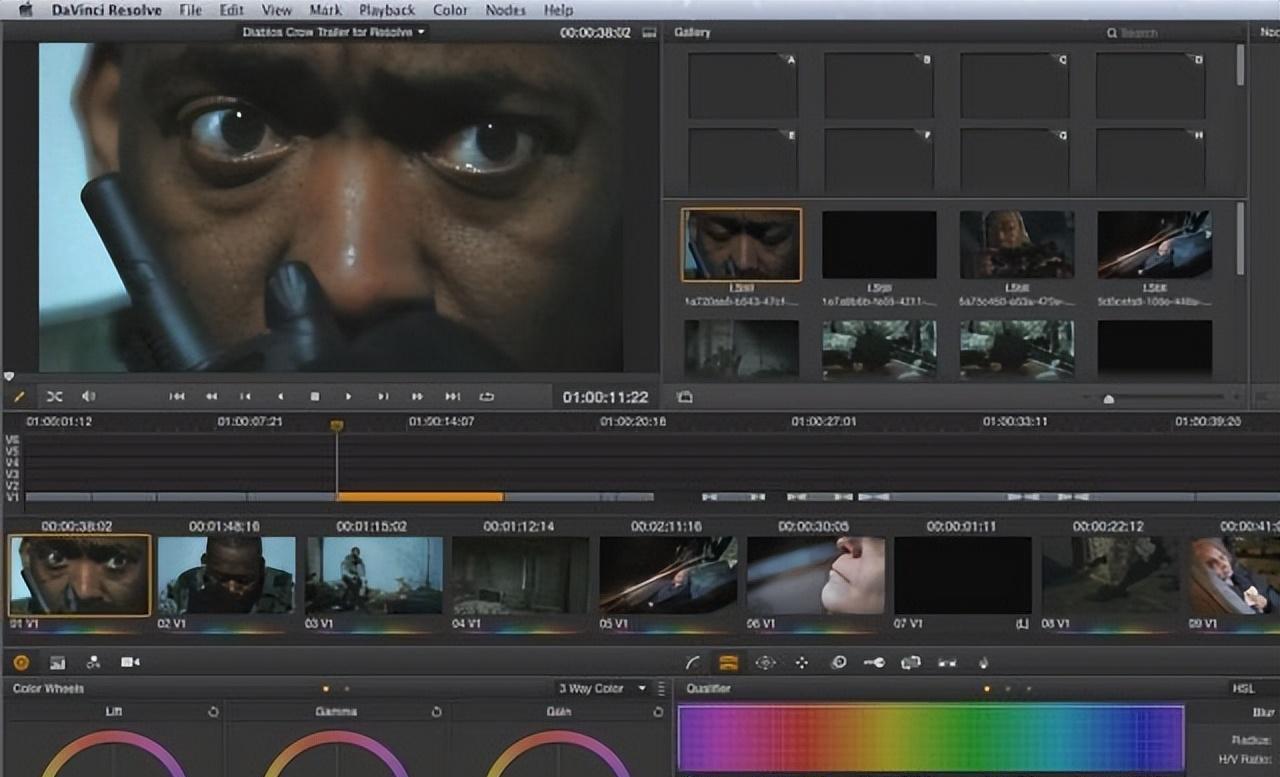Click the viewer timecode 01:00:11:22

tap(605, 397)
